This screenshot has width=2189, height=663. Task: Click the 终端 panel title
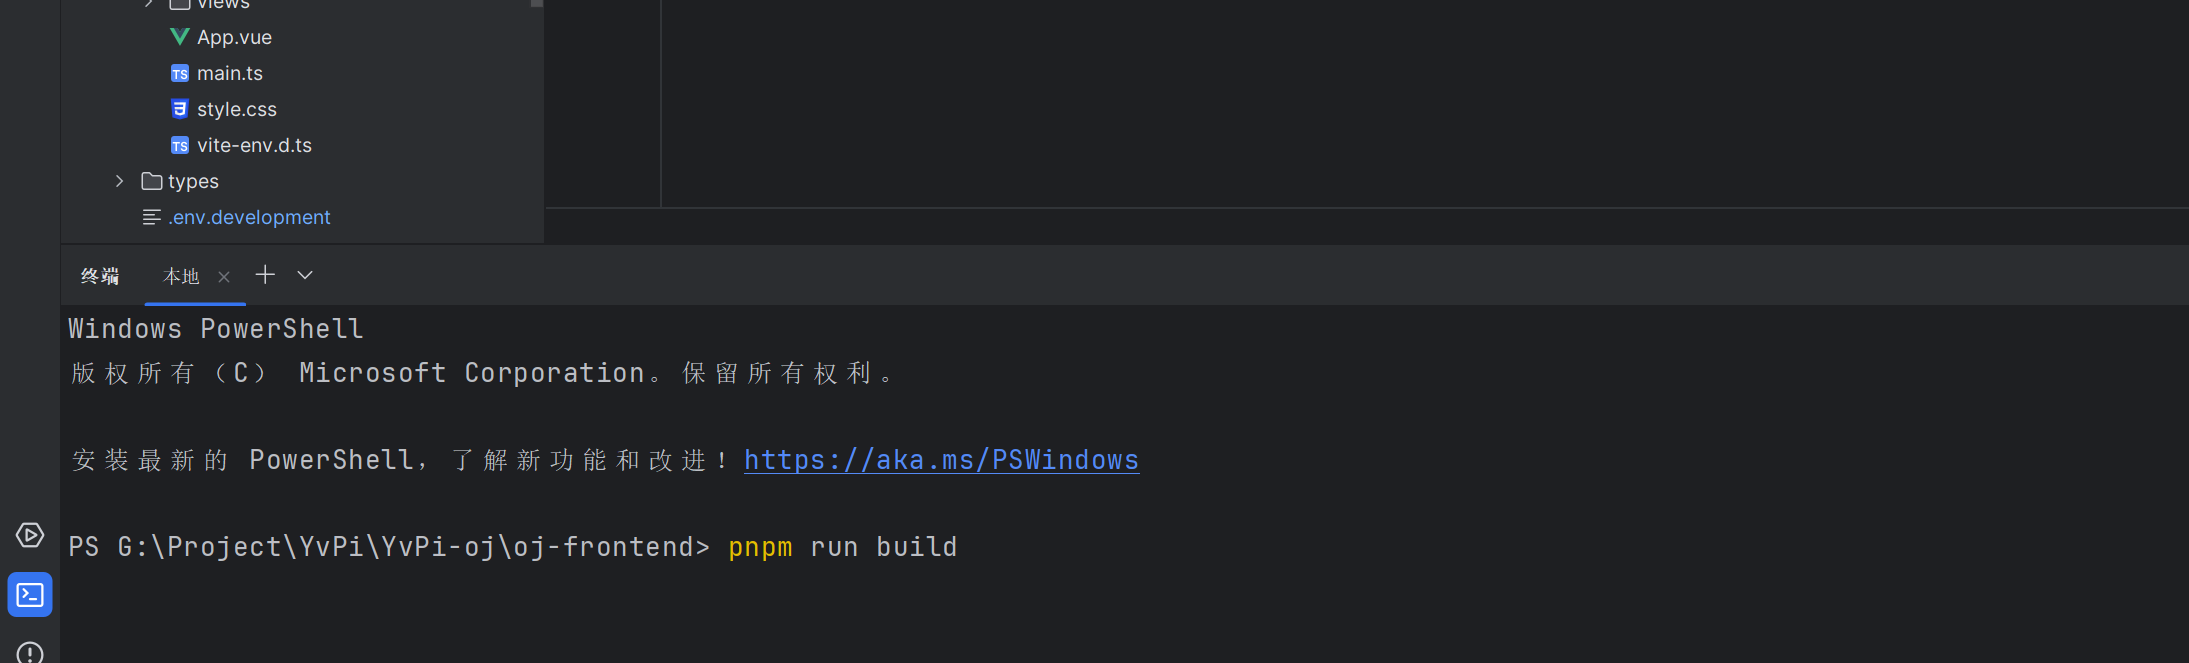coord(100,276)
